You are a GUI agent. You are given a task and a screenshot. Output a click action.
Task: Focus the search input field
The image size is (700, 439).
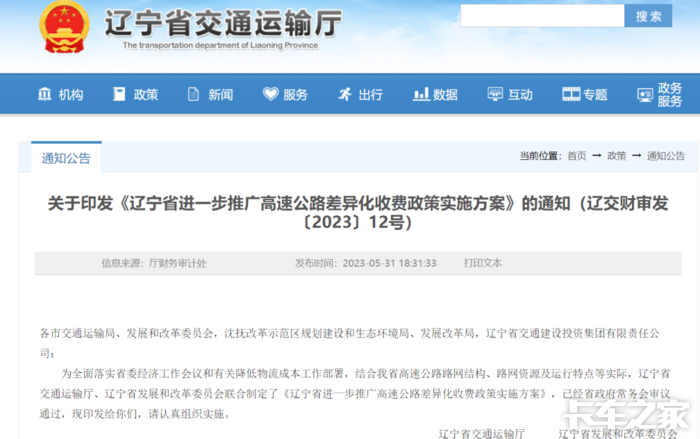point(542,16)
